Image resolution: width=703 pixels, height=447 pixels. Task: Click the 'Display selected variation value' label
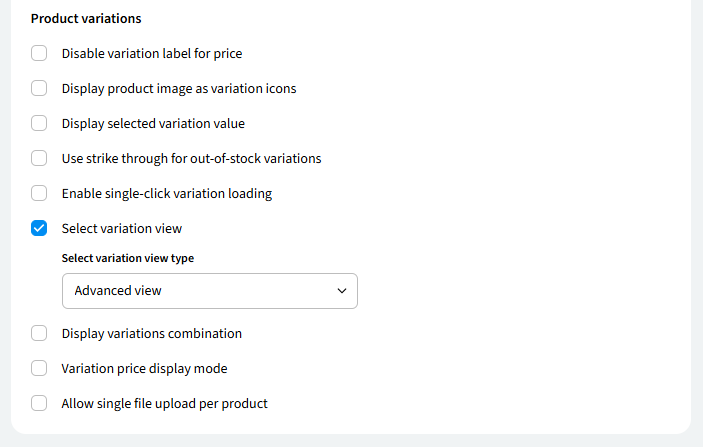point(153,123)
